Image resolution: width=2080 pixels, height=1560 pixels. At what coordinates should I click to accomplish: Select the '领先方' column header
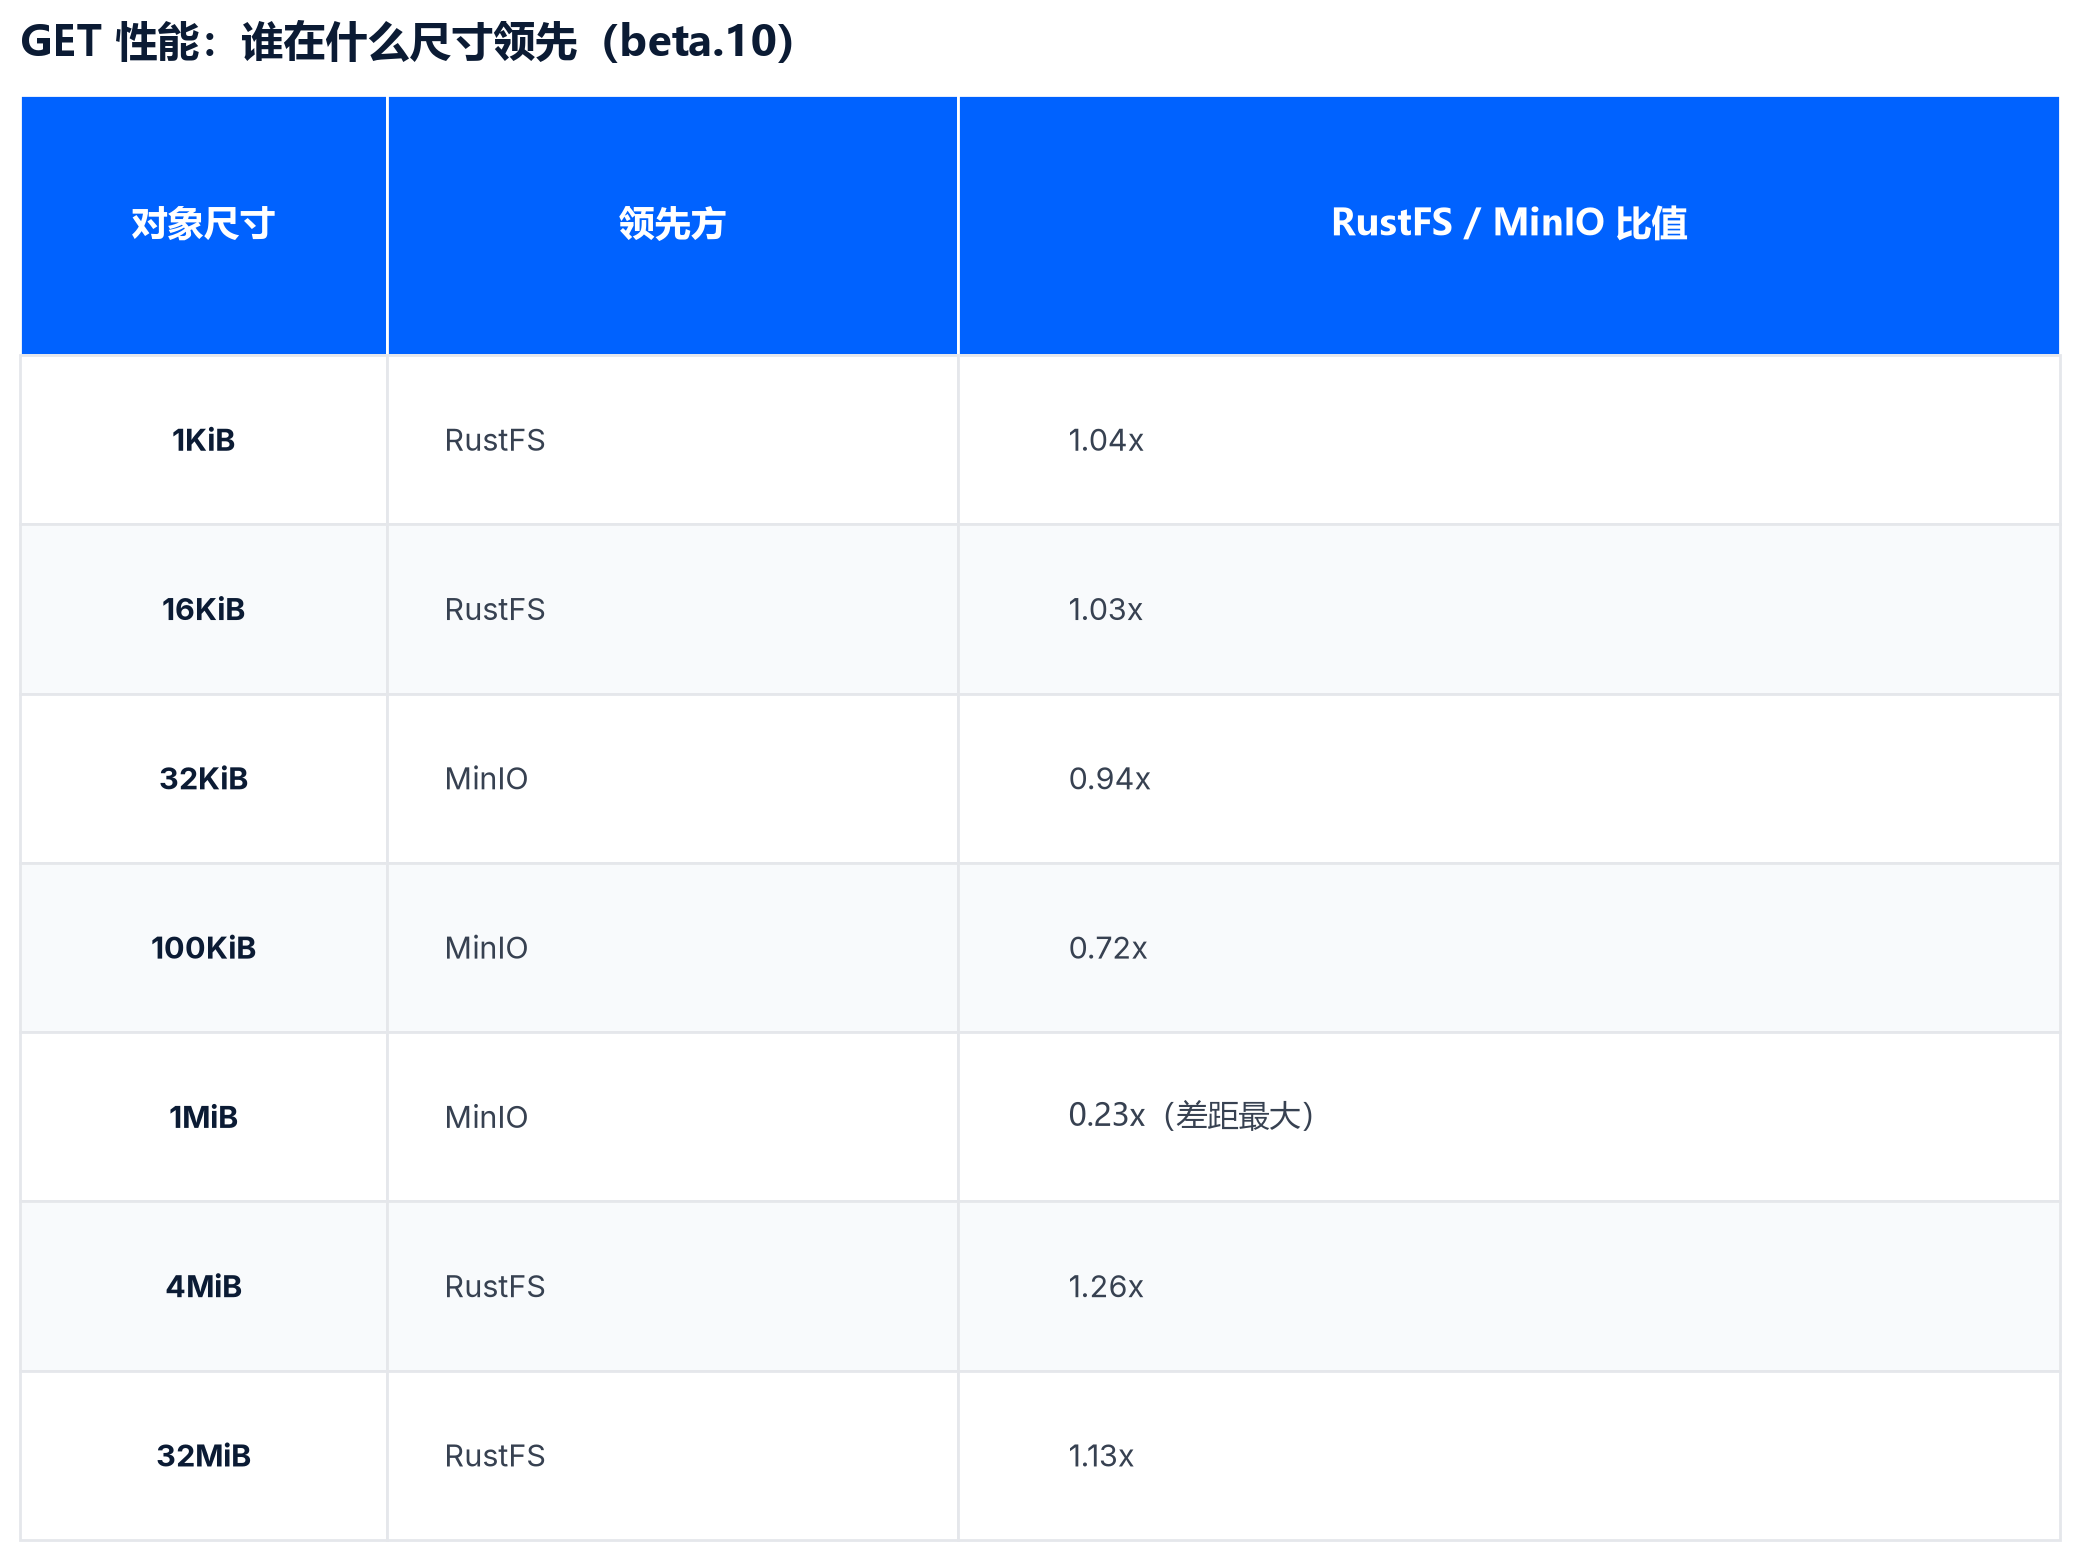(x=672, y=223)
